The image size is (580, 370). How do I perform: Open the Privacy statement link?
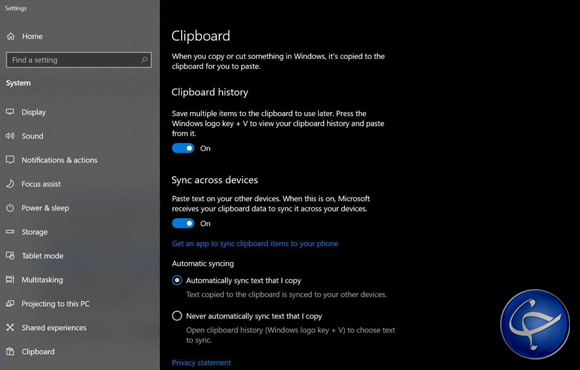[201, 363]
